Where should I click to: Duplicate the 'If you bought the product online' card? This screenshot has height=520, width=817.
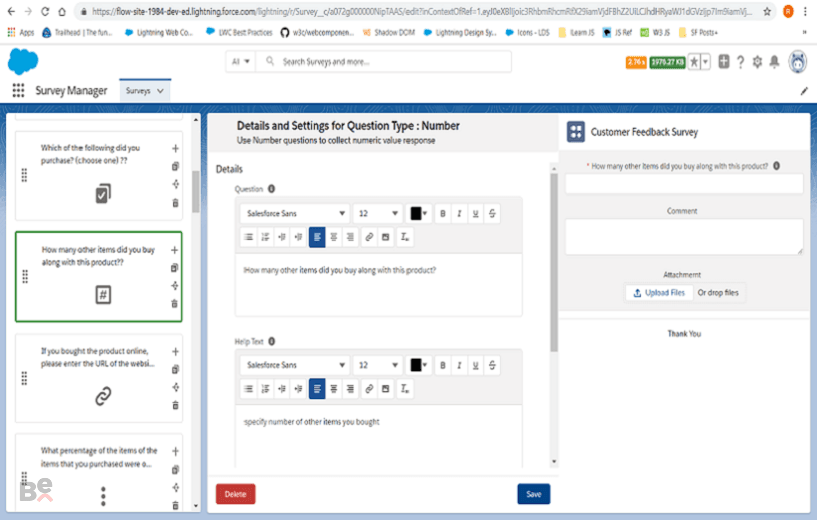pos(176,369)
